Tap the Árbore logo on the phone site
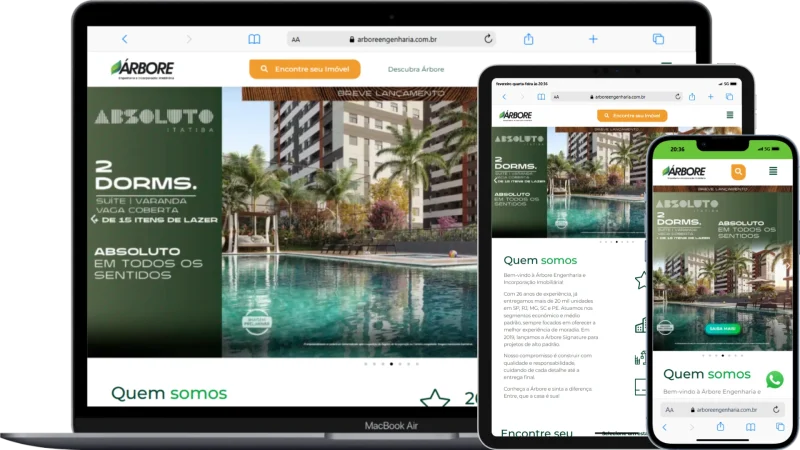Image resolution: width=800 pixels, height=450 pixels. pyautogui.click(x=683, y=172)
